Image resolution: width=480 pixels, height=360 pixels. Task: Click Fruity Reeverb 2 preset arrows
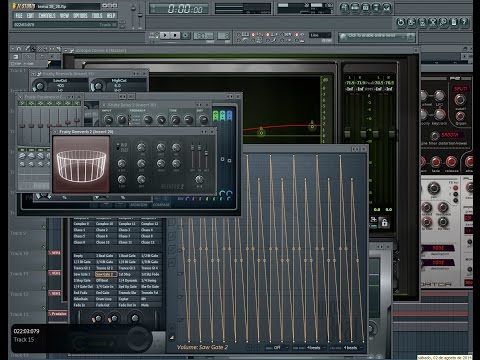pyautogui.click(x=204, y=132)
